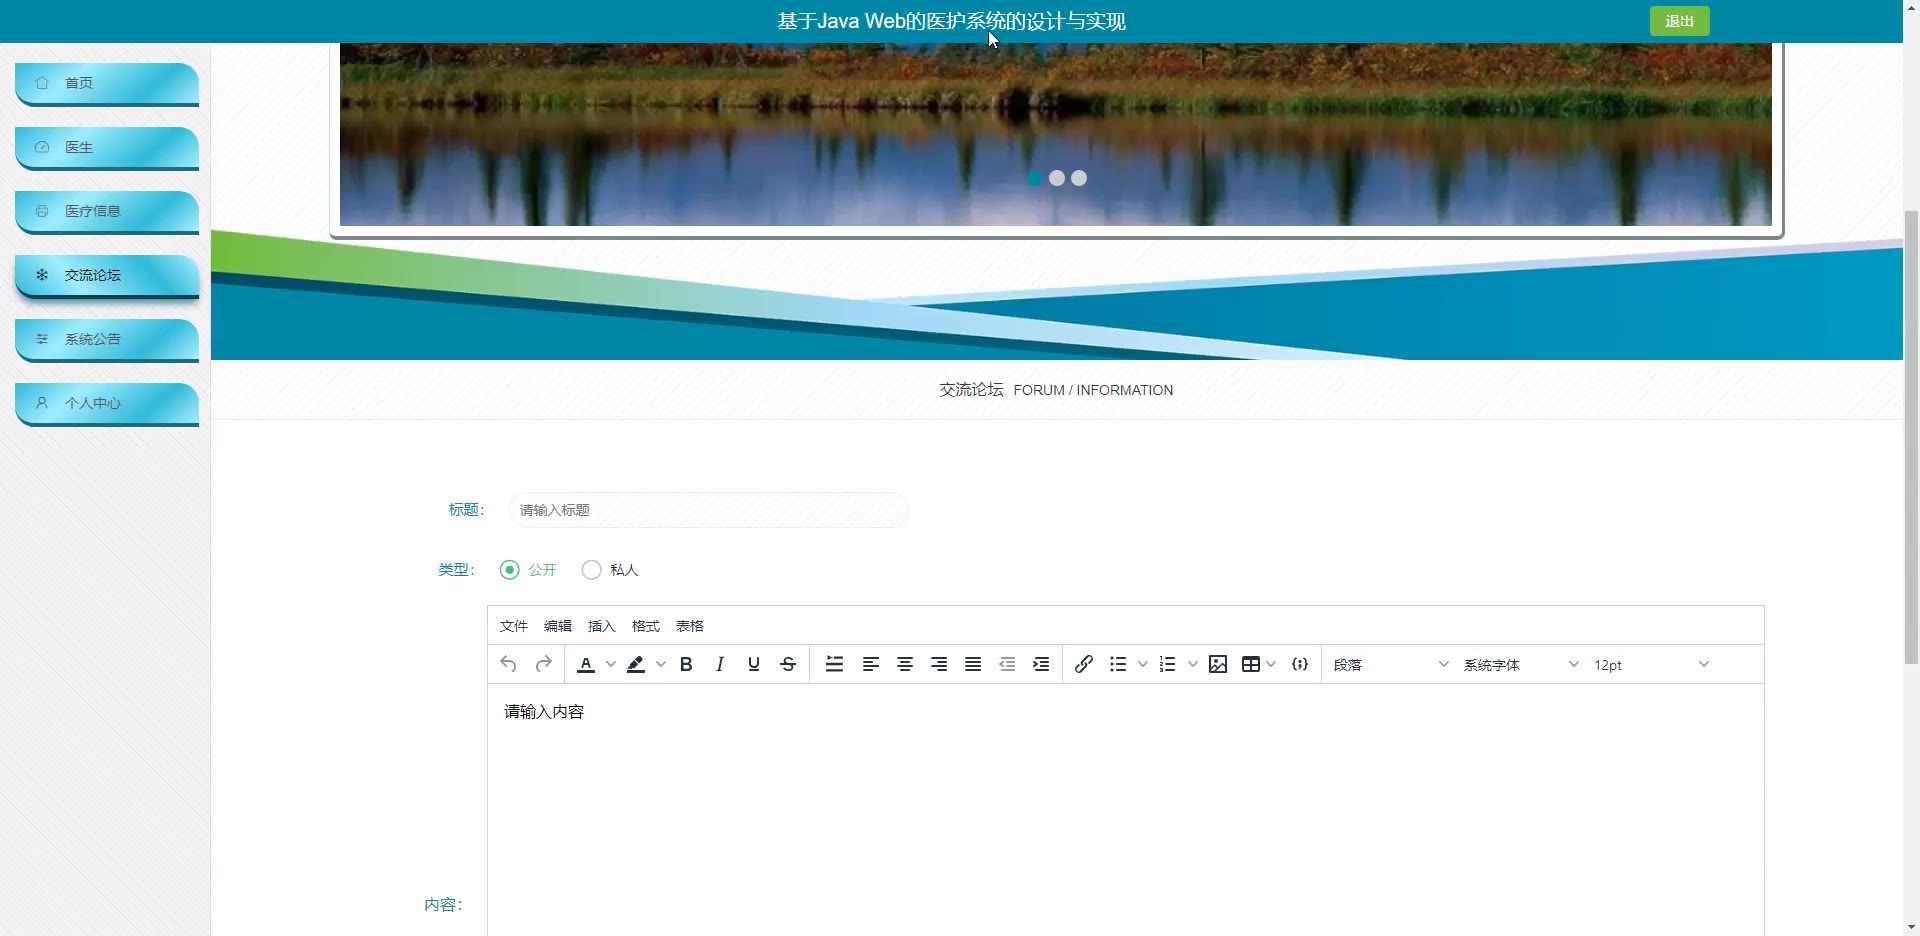Toggle strikethrough formatting

click(x=788, y=664)
